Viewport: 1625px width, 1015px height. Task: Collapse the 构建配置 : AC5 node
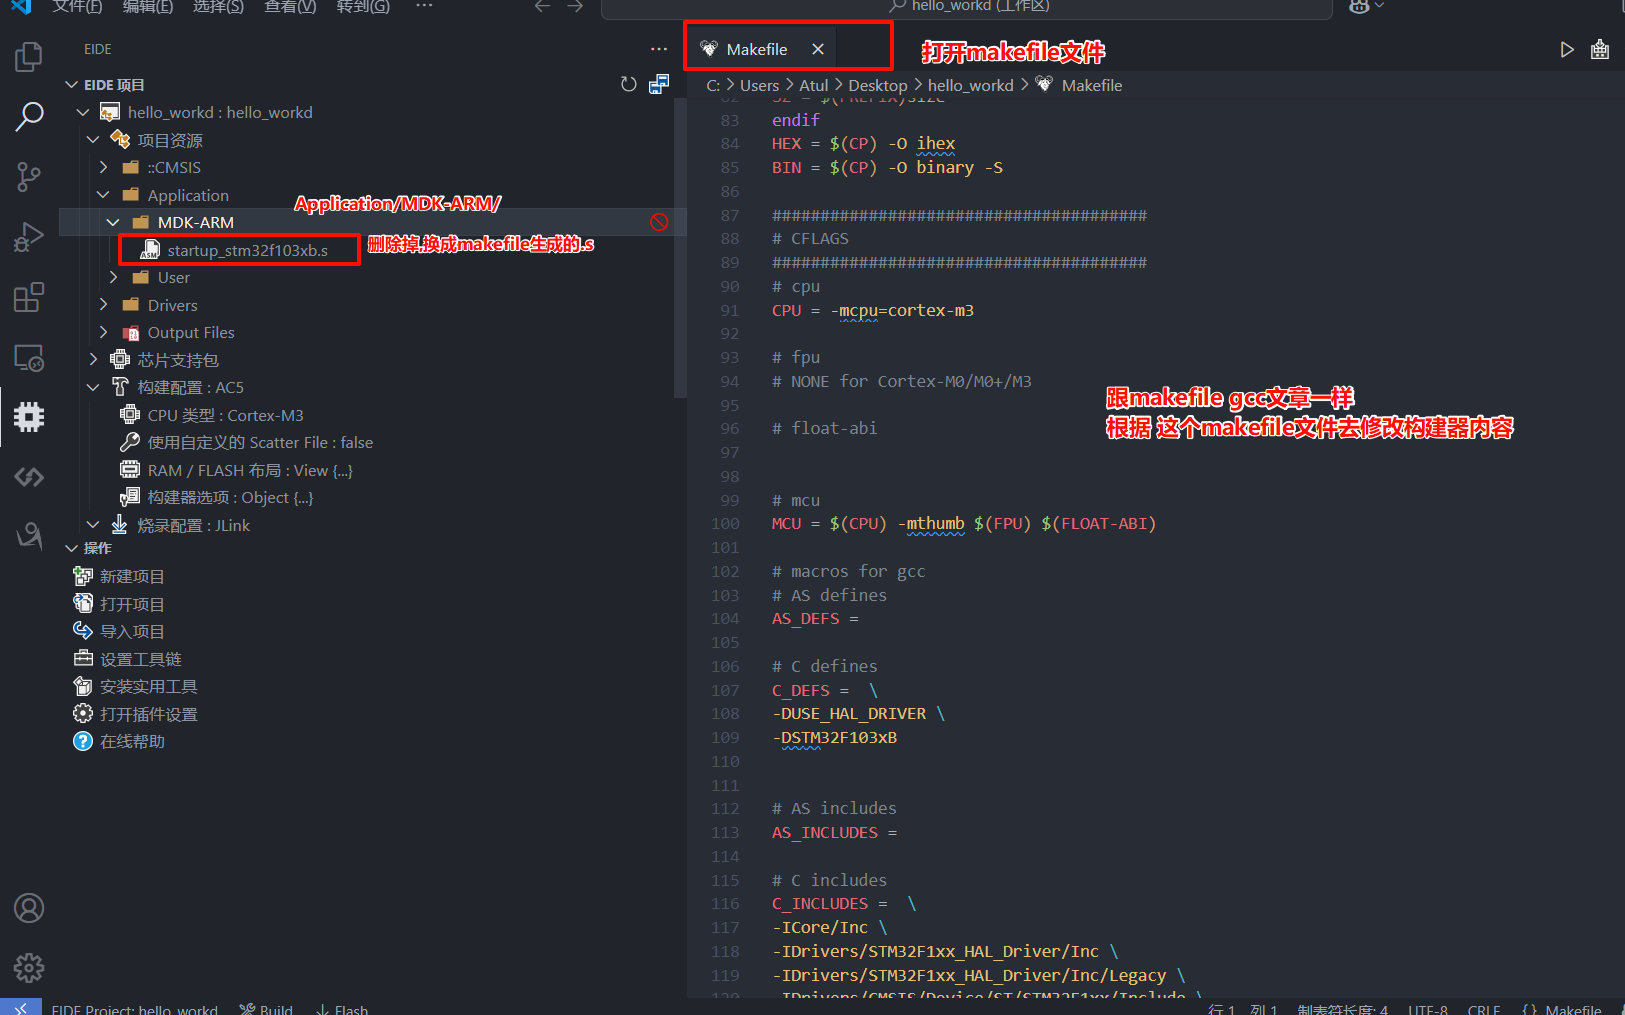pyautogui.click(x=93, y=387)
